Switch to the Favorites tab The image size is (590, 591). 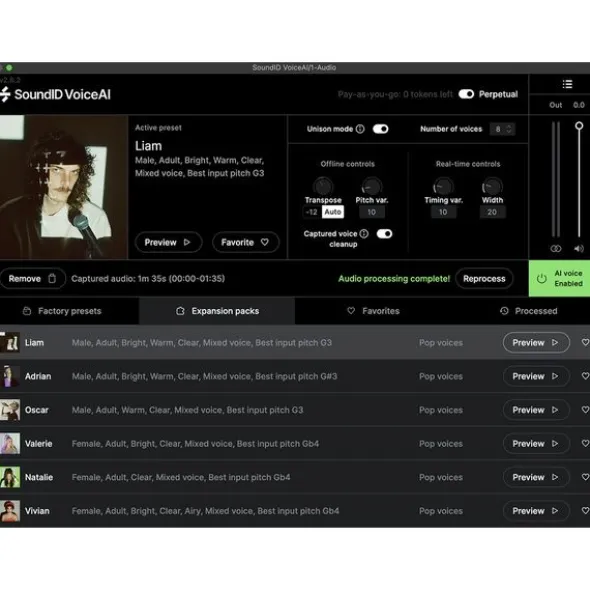(373, 311)
